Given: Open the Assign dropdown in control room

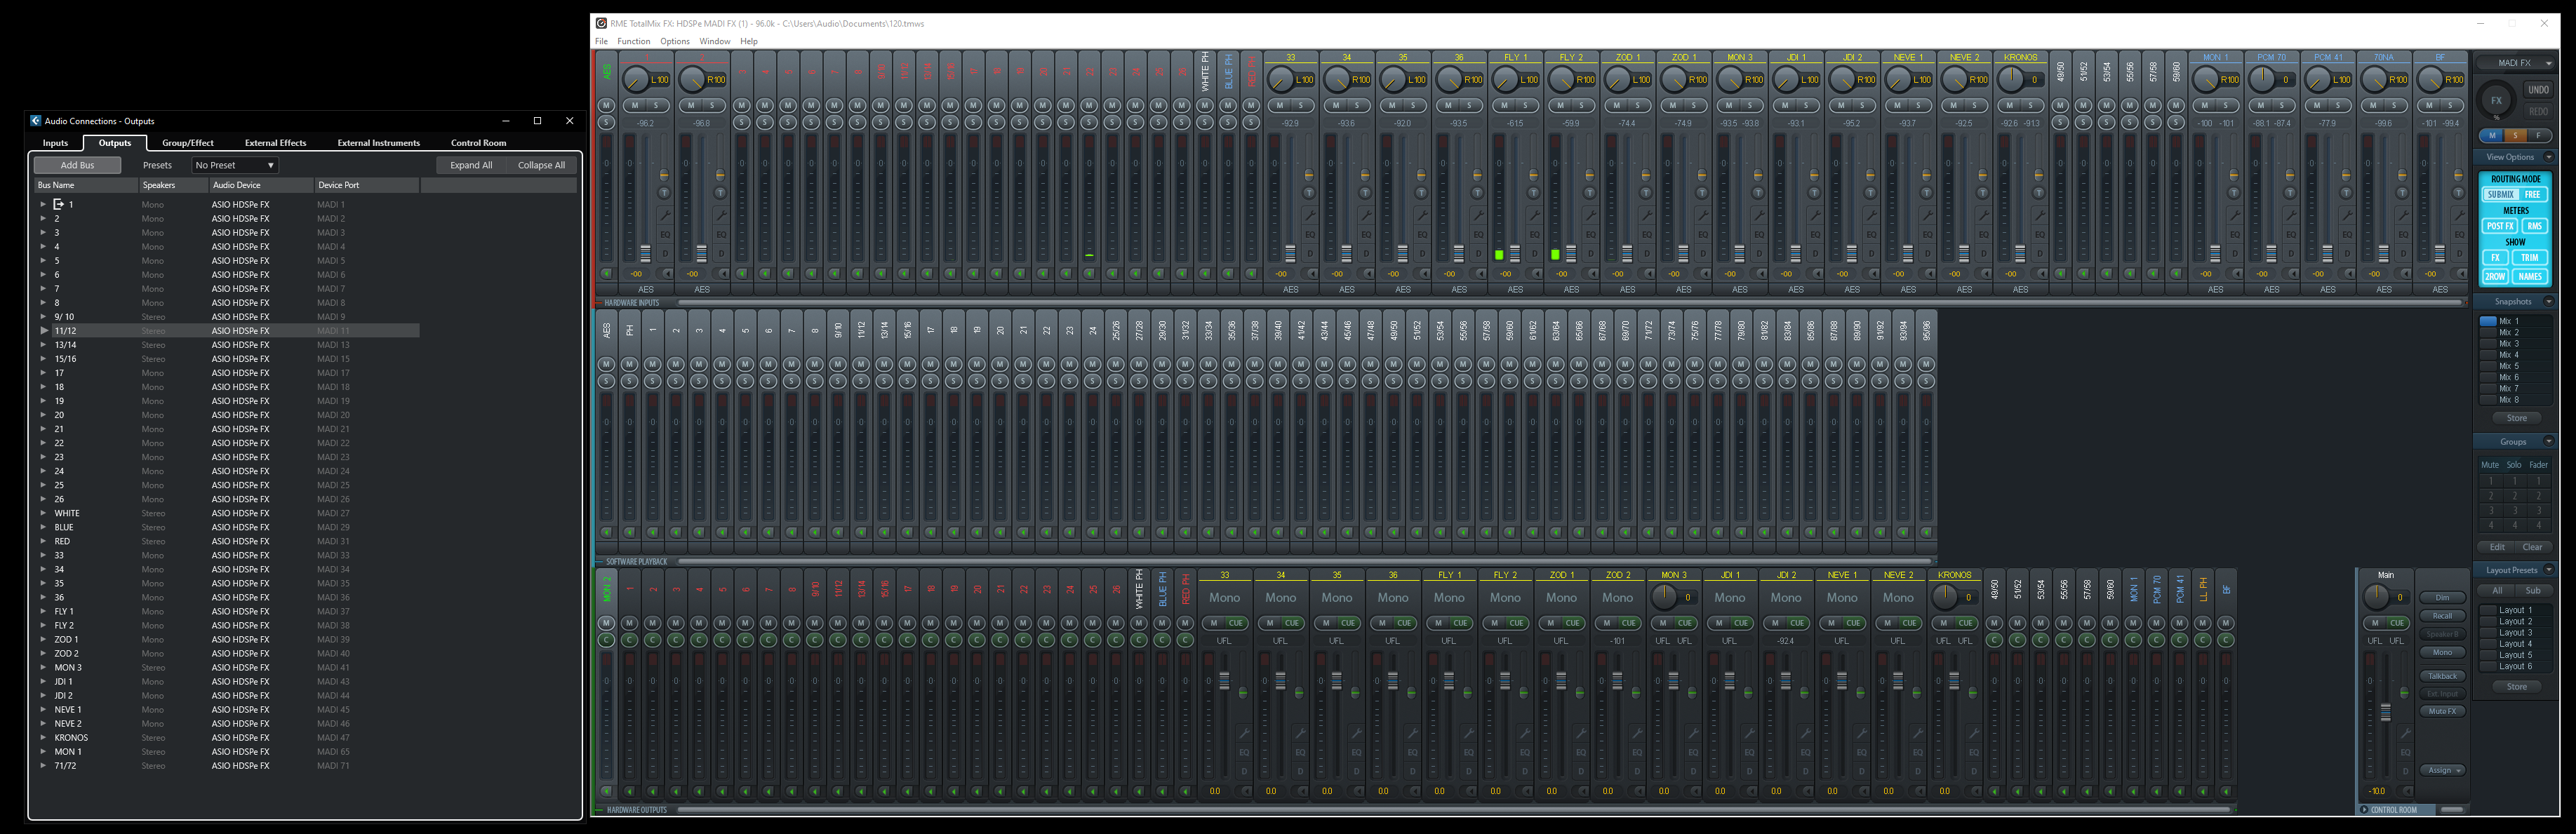Looking at the screenshot, I should (x=2442, y=770).
